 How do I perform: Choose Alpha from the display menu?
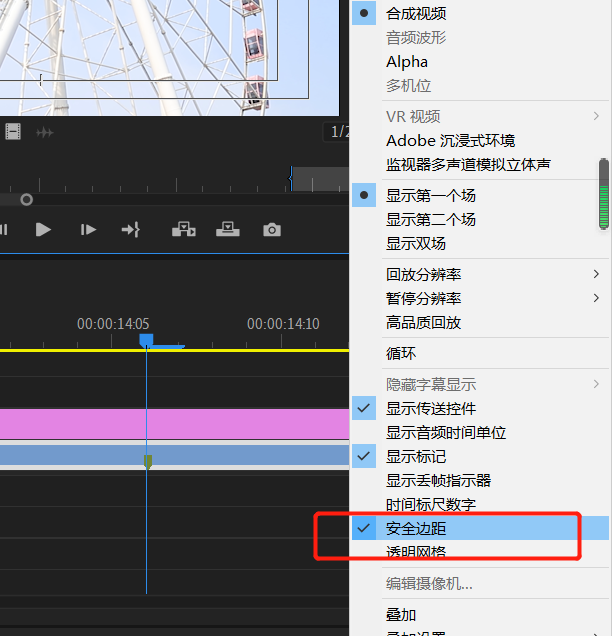click(407, 62)
